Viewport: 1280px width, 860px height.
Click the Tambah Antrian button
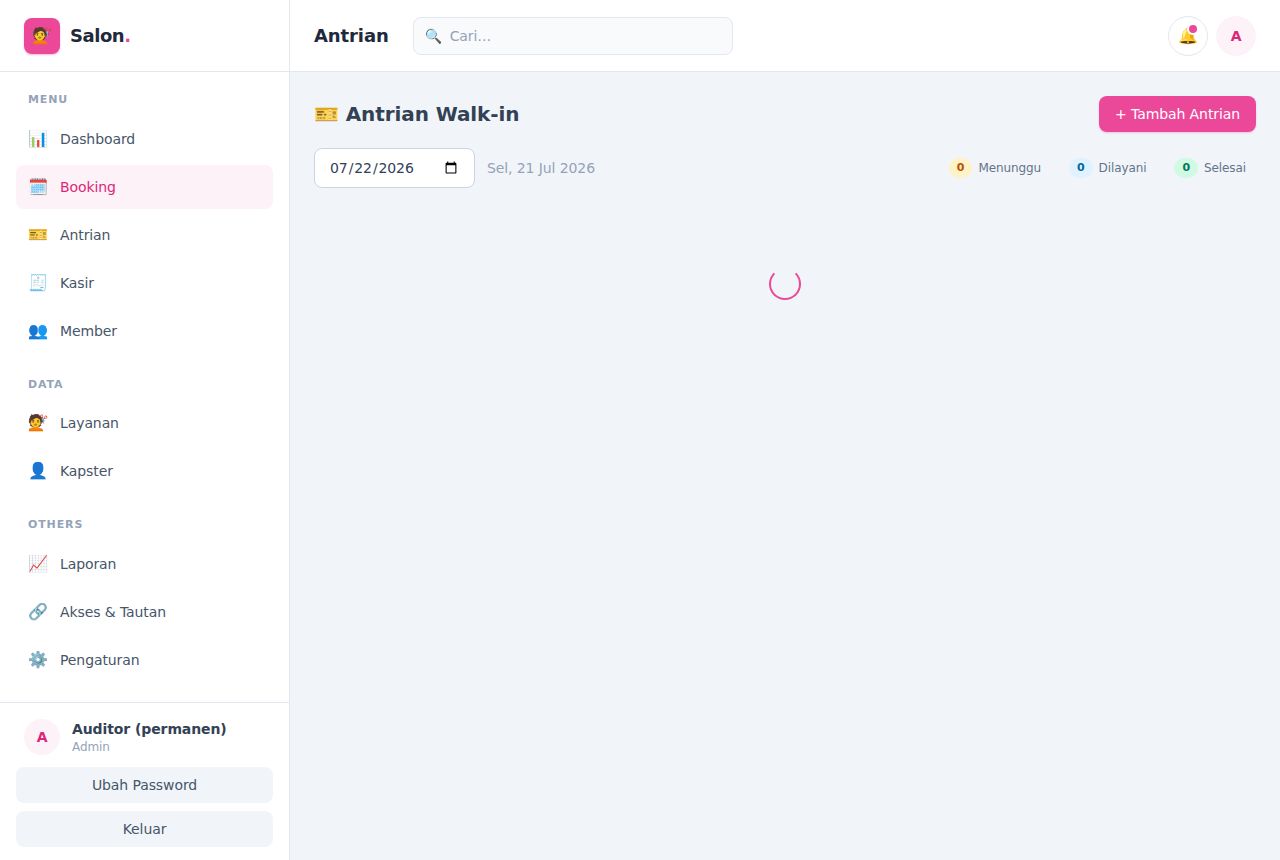pyautogui.click(x=1177, y=114)
